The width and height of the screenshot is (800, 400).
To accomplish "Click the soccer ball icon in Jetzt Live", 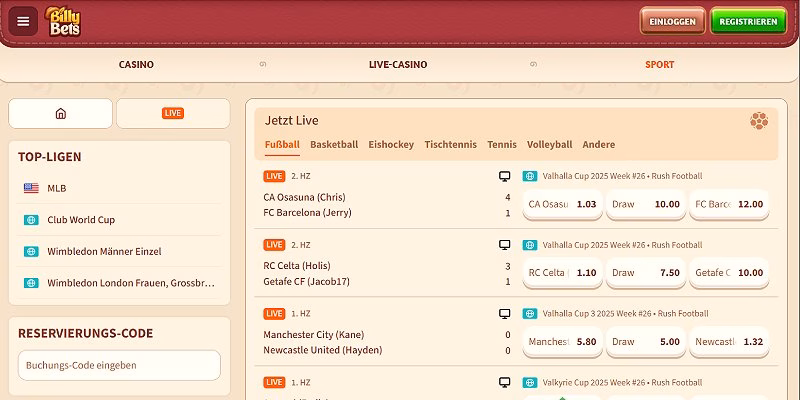I will 759,121.
